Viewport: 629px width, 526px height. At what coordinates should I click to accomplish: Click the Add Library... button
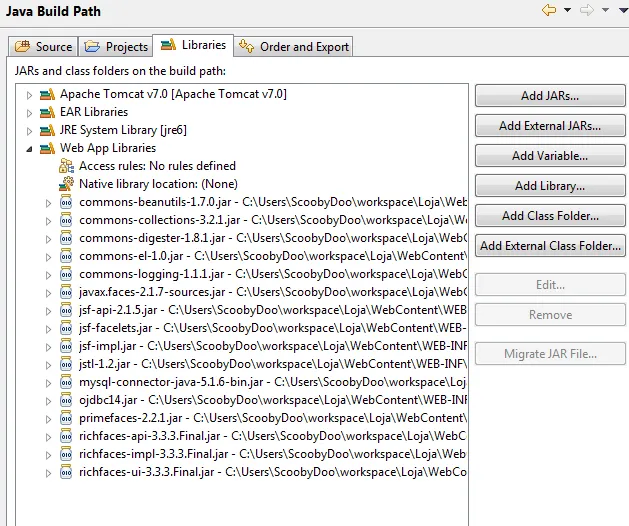[x=550, y=186]
